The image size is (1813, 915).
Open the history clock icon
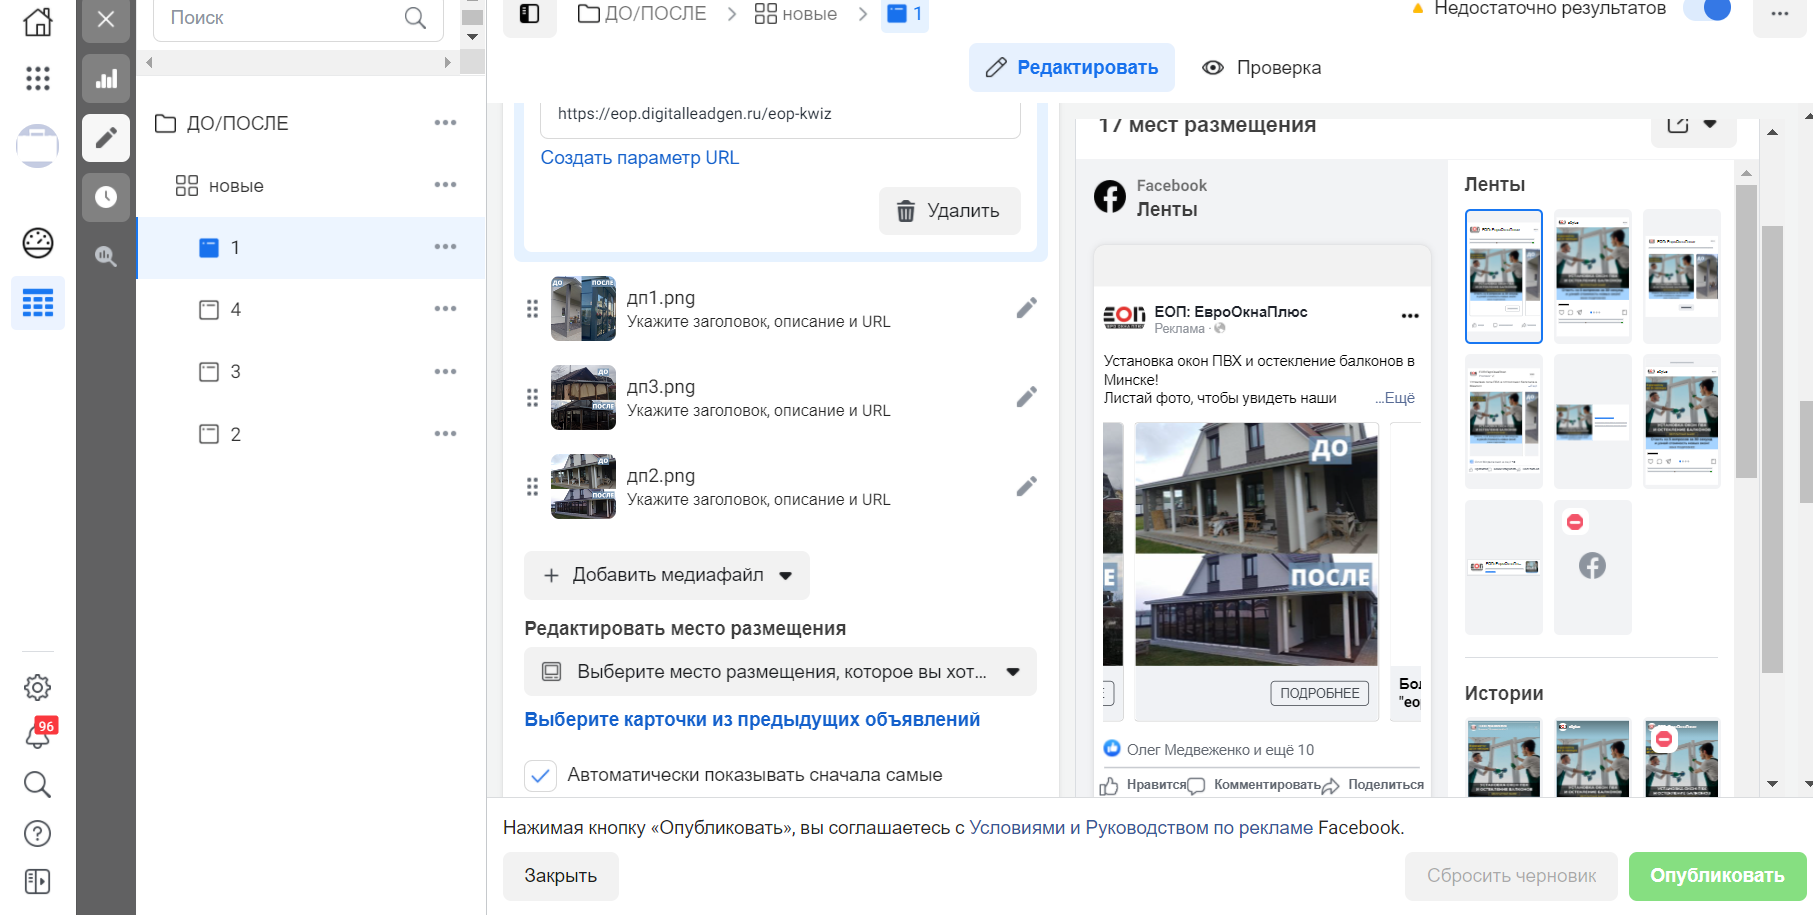click(x=106, y=197)
